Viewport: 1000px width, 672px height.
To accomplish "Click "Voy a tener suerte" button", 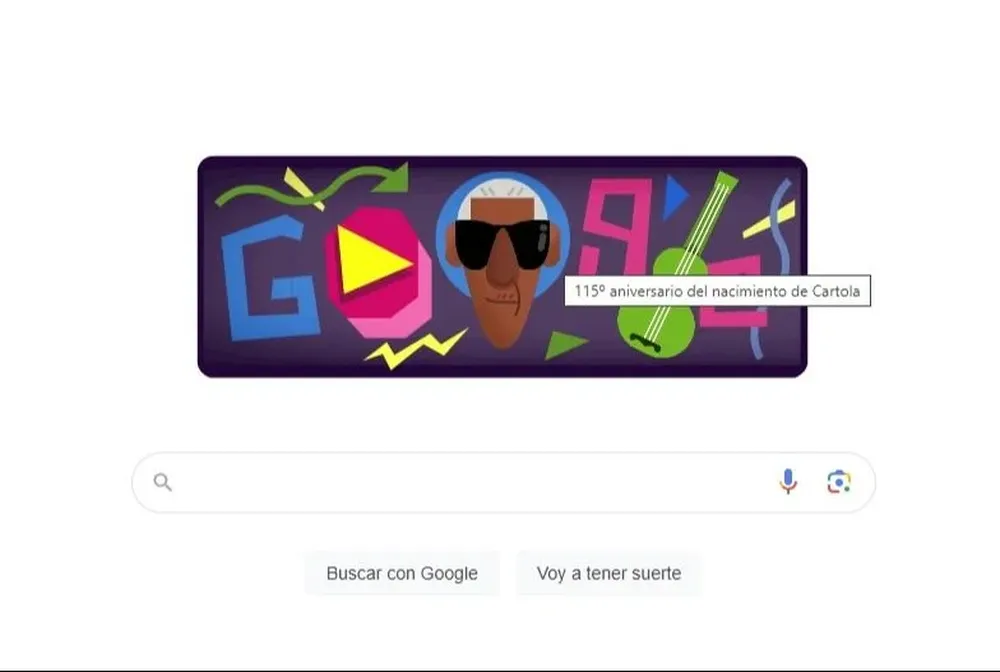I will coord(609,573).
